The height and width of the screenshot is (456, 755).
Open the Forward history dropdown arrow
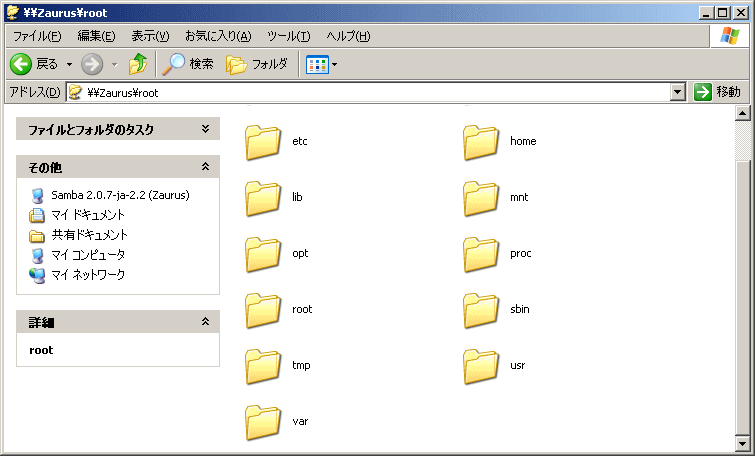[x=115, y=64]
